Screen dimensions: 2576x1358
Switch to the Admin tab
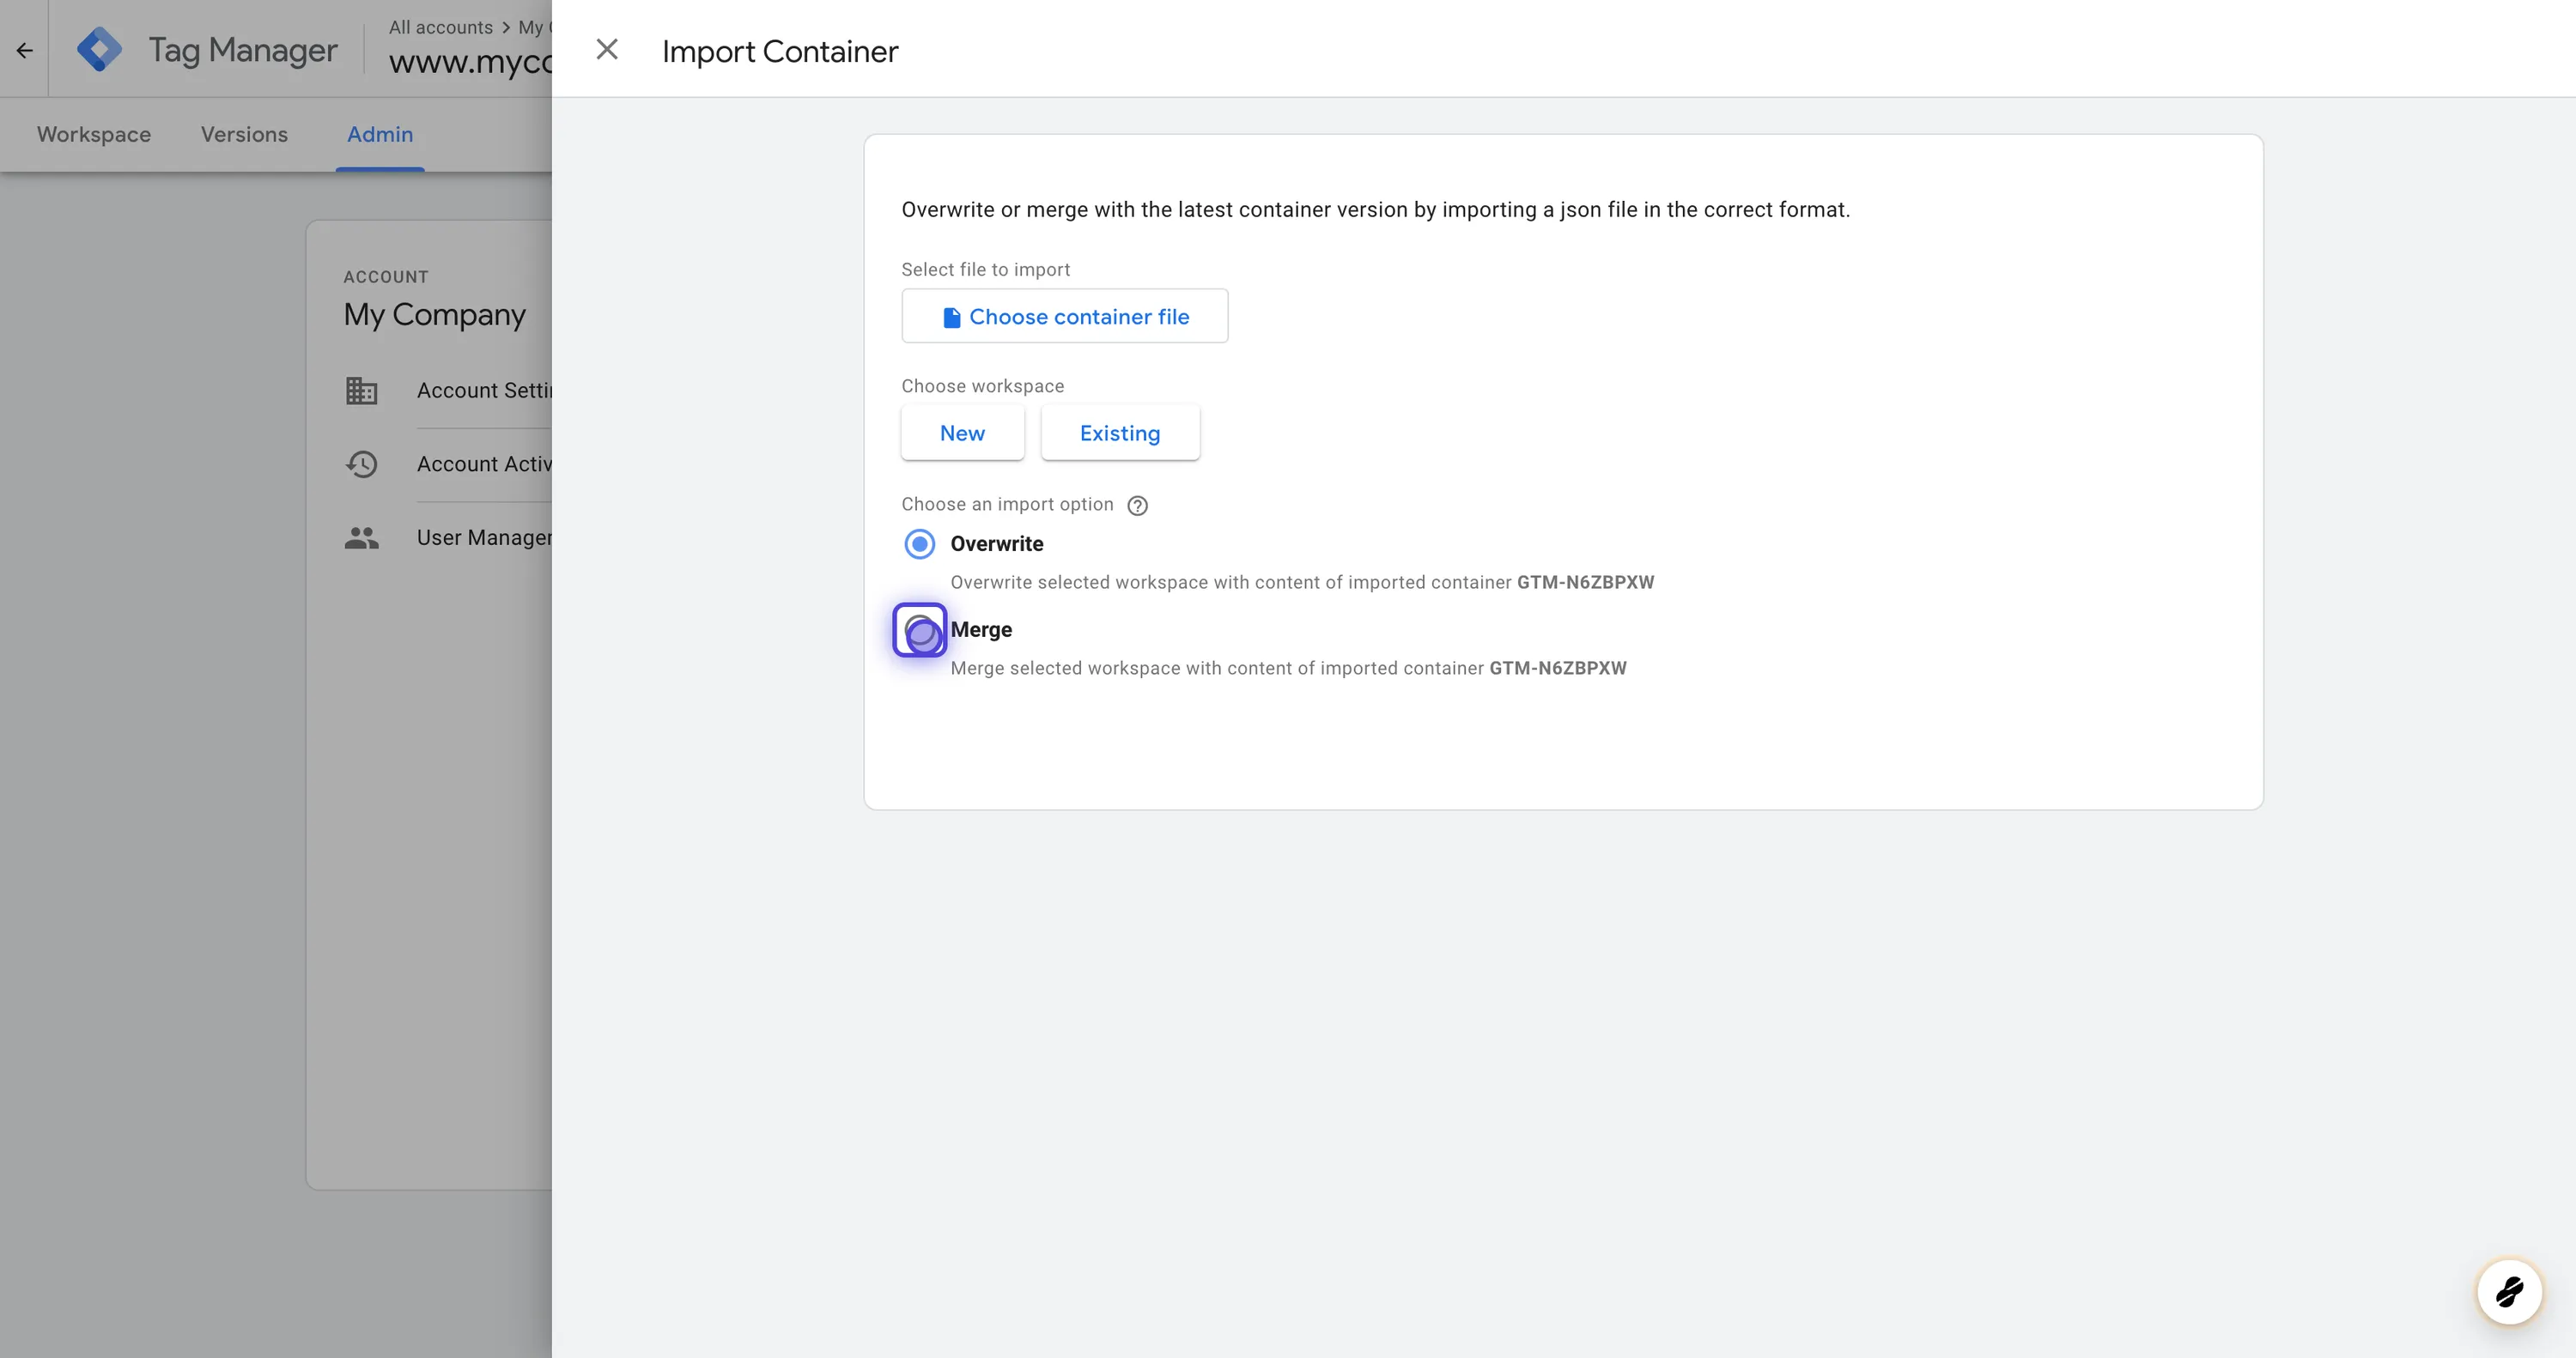pos(378,135)
